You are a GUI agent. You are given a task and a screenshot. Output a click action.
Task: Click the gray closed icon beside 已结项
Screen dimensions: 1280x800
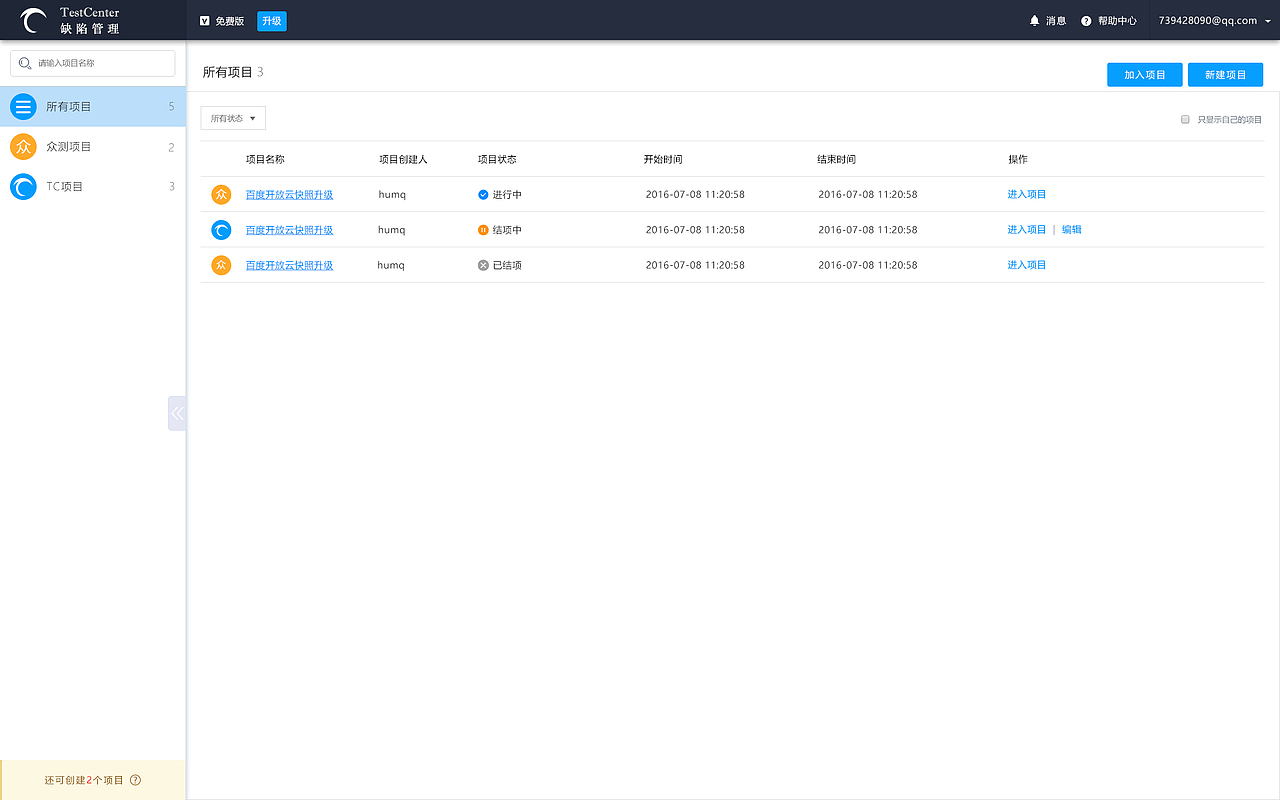[484, 265]
